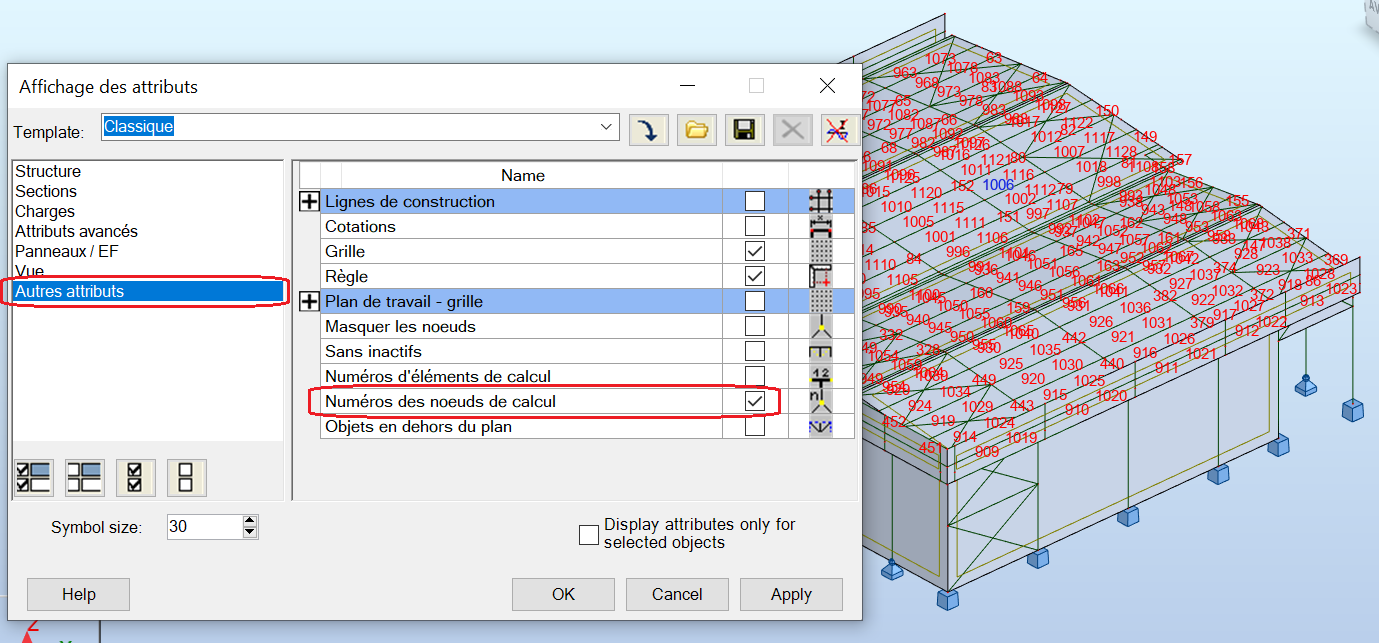Enable the Cotations checkbox
The width and height of the screenshot is (1379, 643).
(x=755, y=226)
